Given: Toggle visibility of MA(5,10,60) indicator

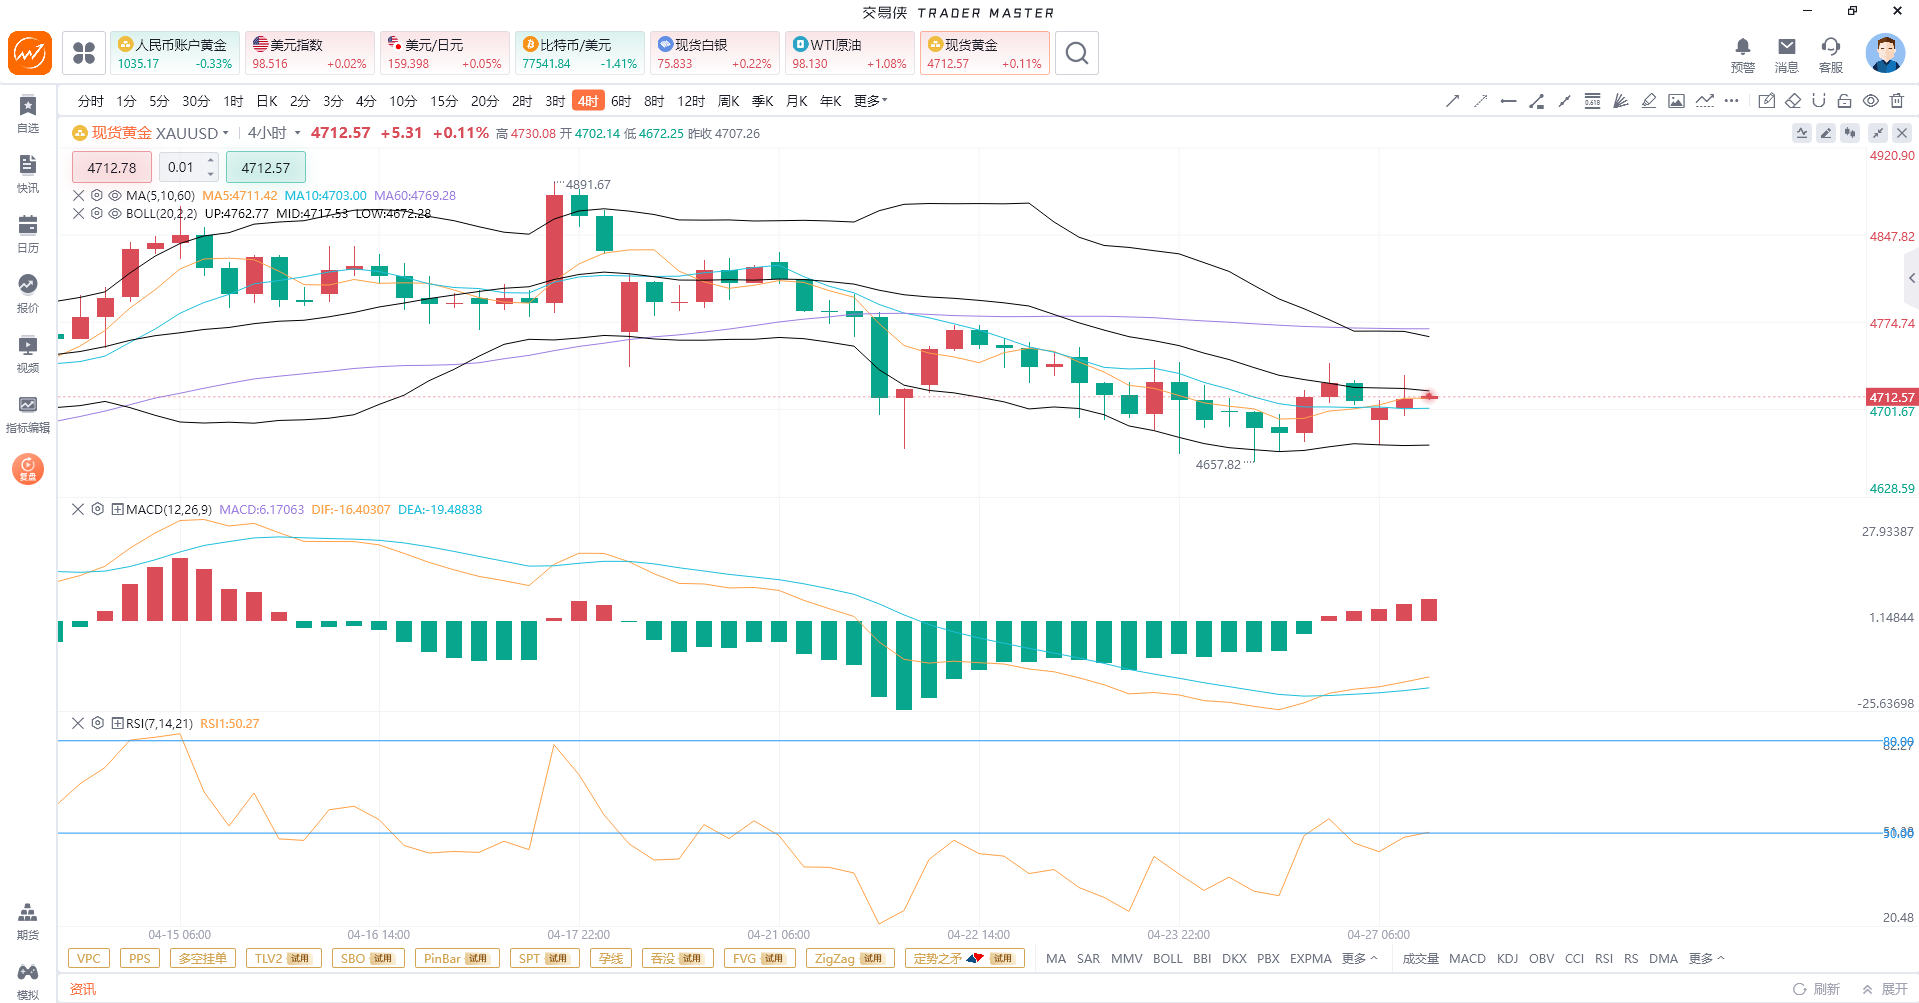Looking at the screenshot, I should [115, 196].
